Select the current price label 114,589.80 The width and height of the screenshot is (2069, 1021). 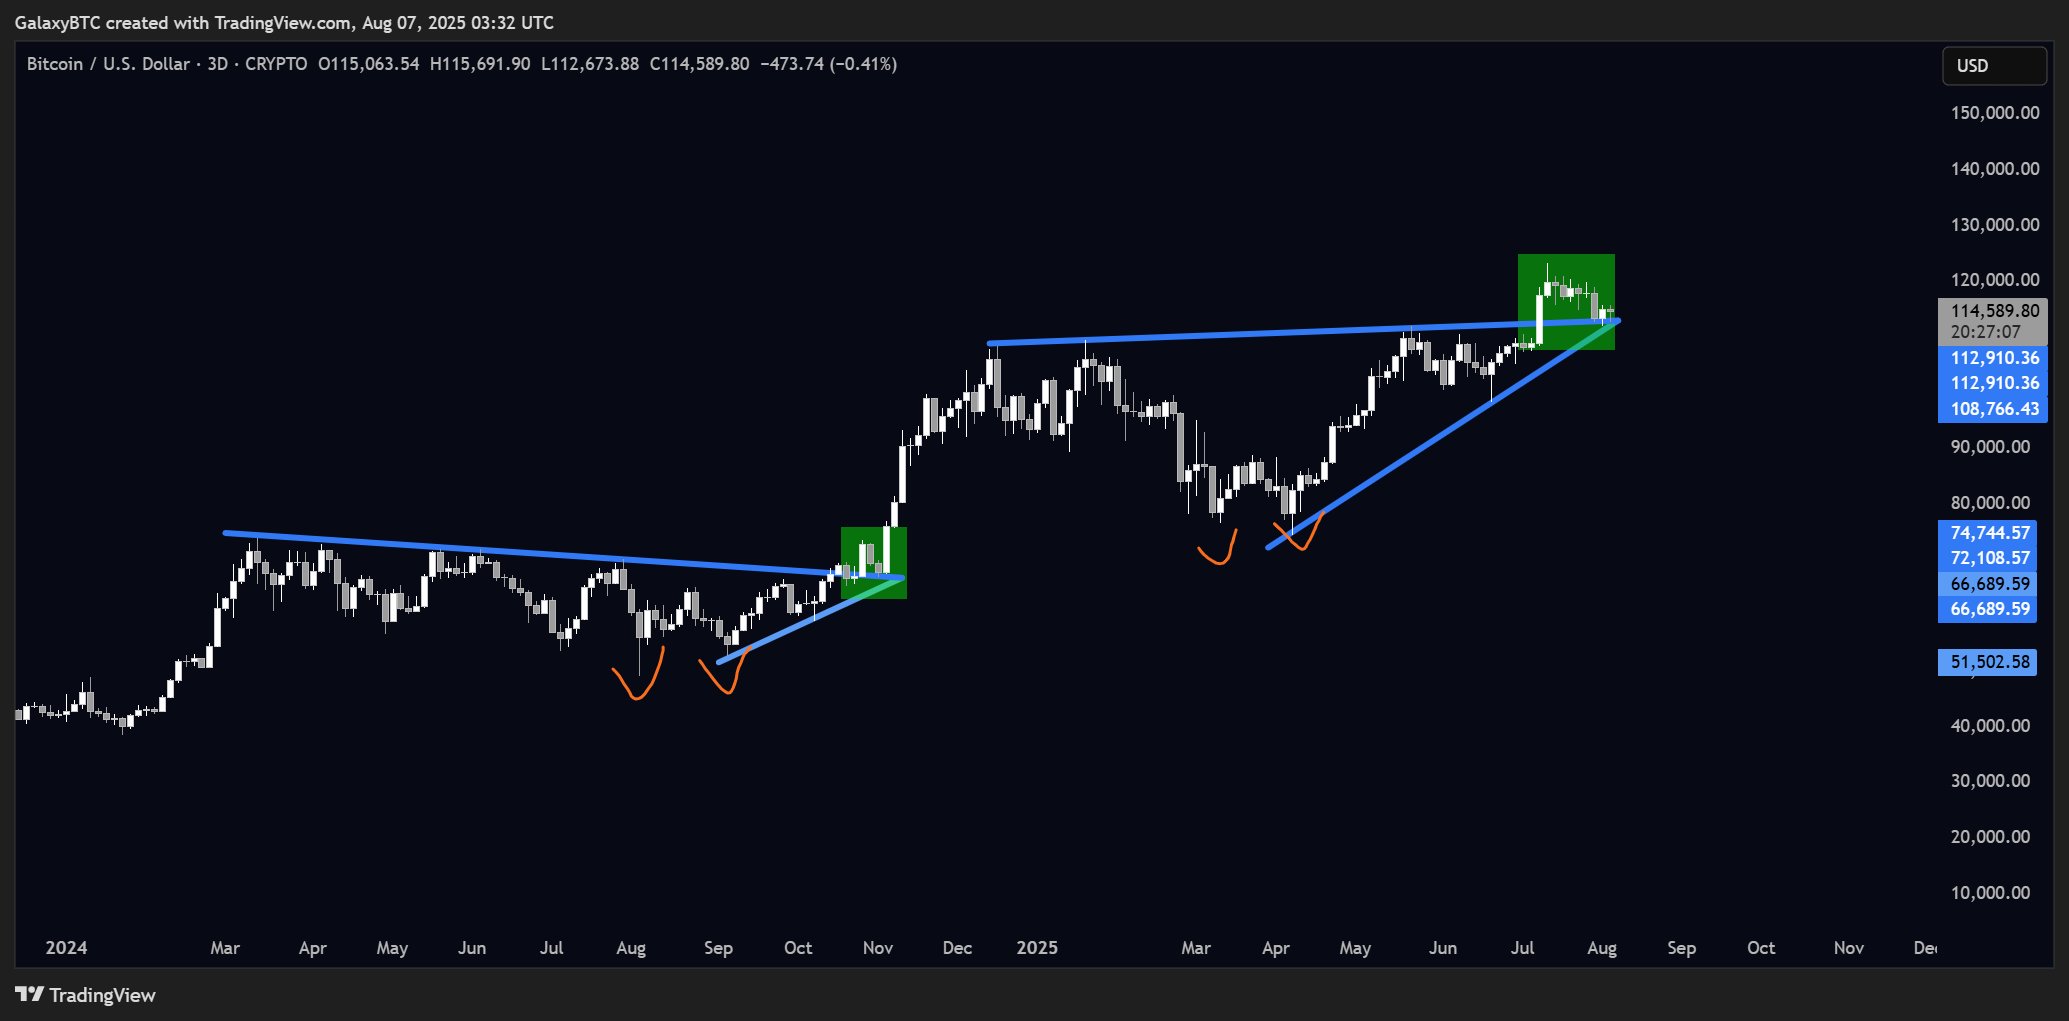(x=1993, y=311)
